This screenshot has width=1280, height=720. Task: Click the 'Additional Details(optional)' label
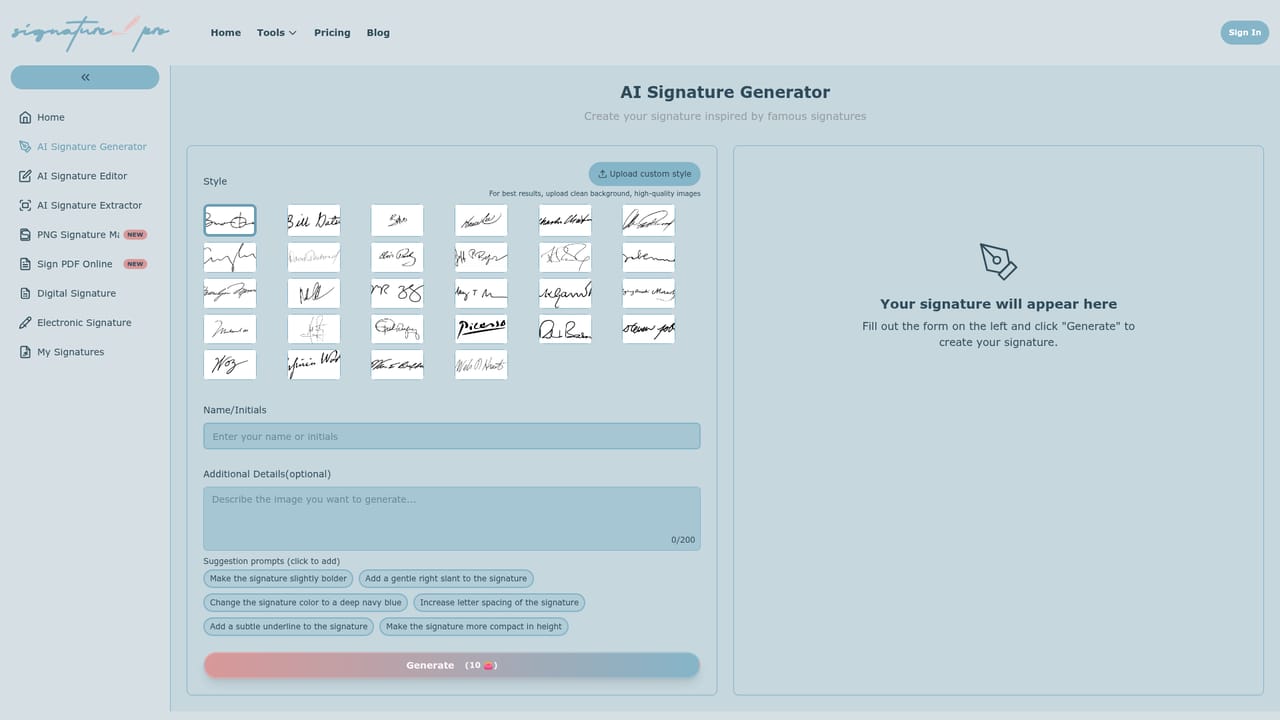267,474
